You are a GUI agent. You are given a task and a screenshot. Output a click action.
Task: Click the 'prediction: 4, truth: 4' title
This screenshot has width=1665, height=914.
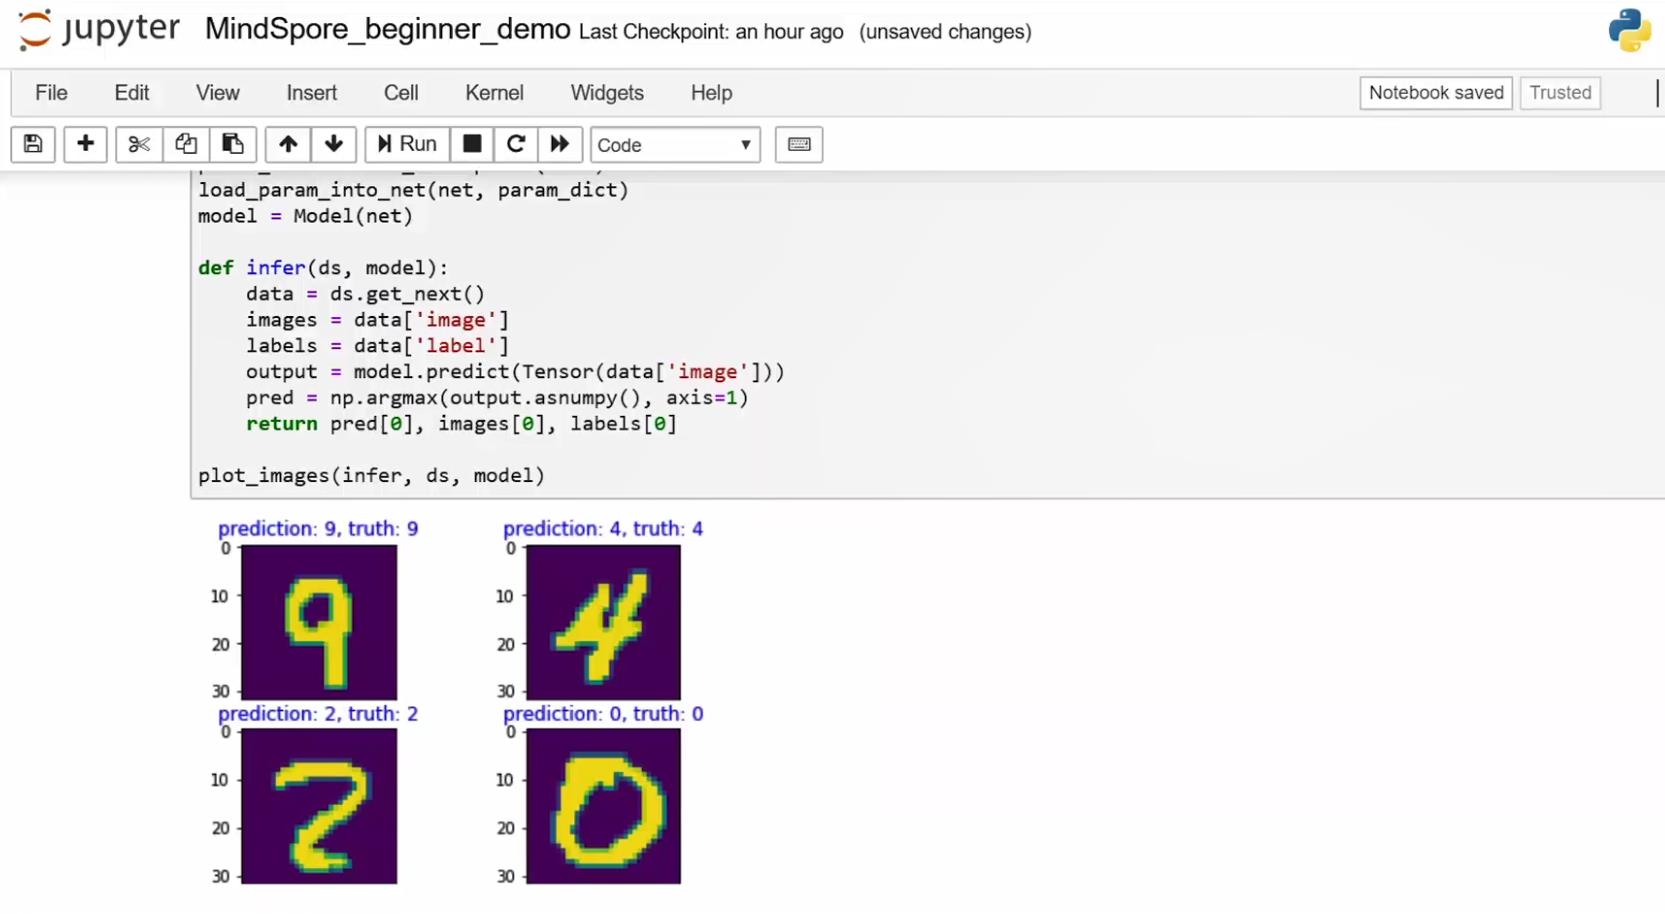click(603, 529)
